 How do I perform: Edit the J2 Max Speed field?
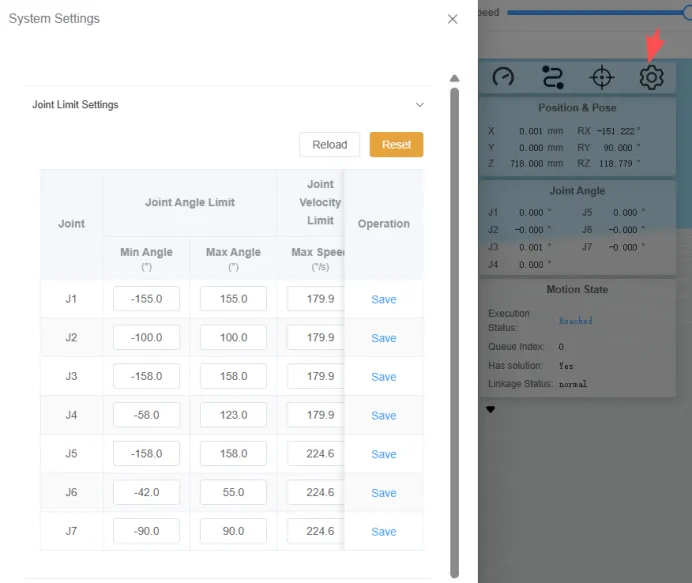tap(315, 338)
